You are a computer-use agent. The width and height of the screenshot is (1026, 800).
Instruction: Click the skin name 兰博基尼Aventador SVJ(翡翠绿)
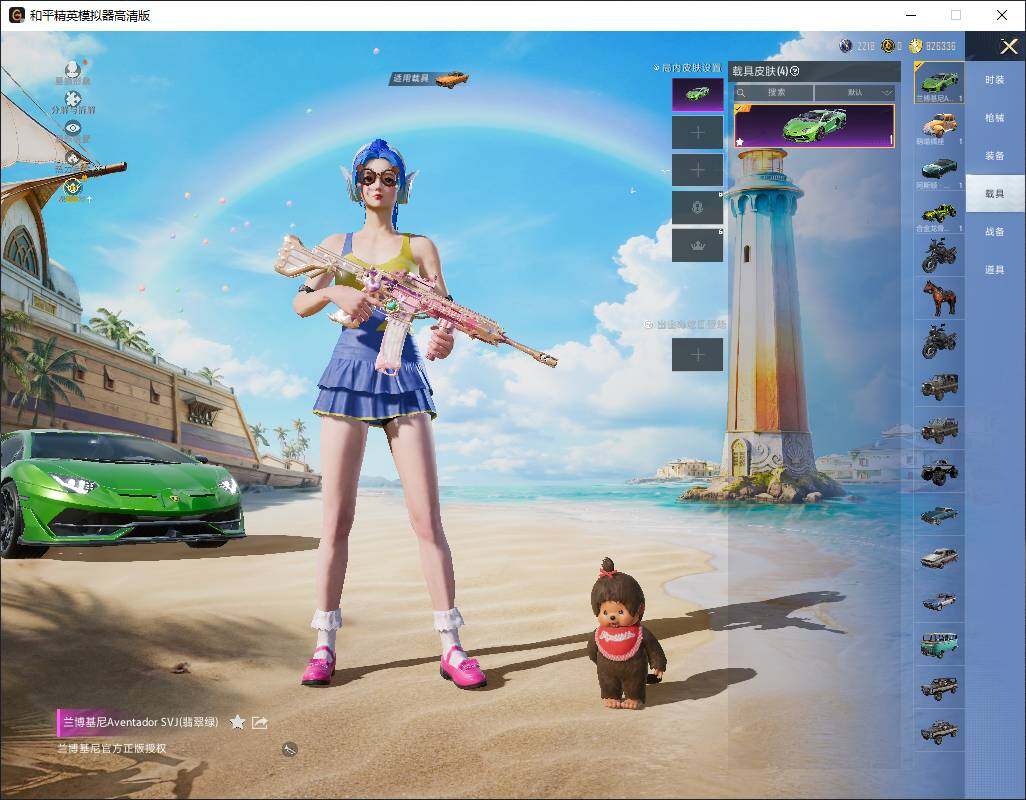tap(141, 722)
